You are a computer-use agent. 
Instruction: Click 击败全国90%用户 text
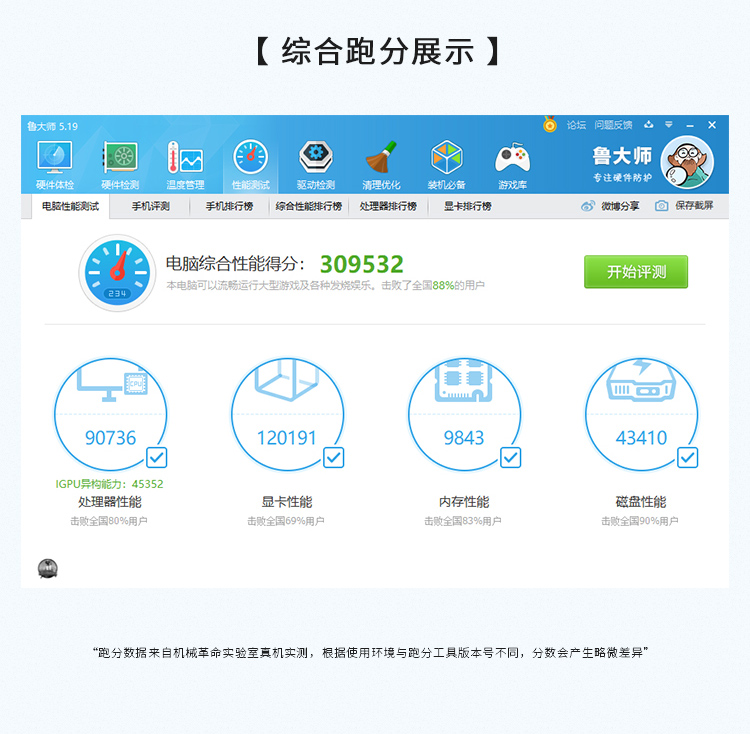coord(640,521)
